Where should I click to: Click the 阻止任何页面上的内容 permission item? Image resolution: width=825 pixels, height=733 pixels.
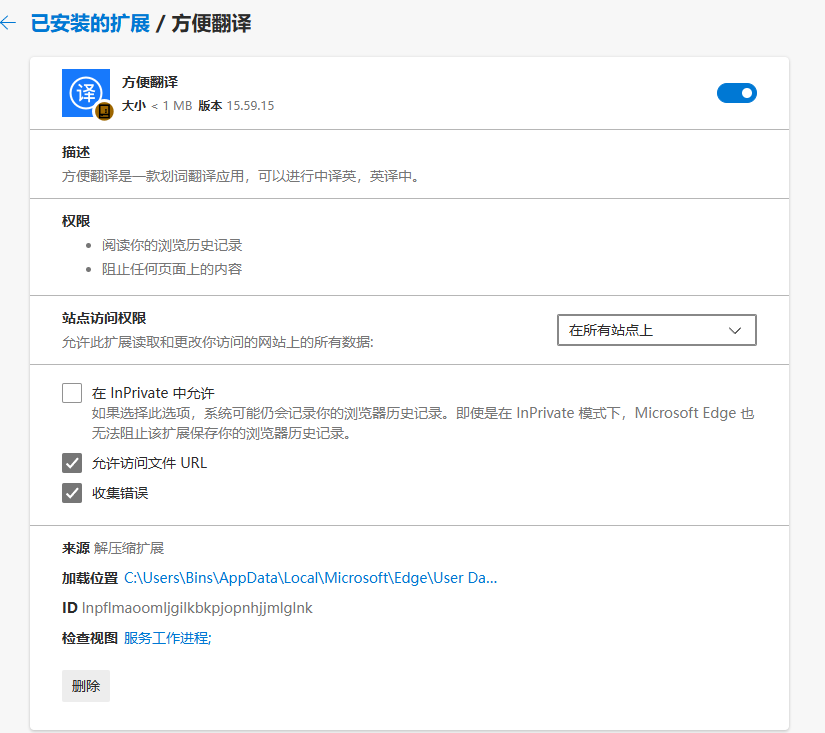pos(172,269)
